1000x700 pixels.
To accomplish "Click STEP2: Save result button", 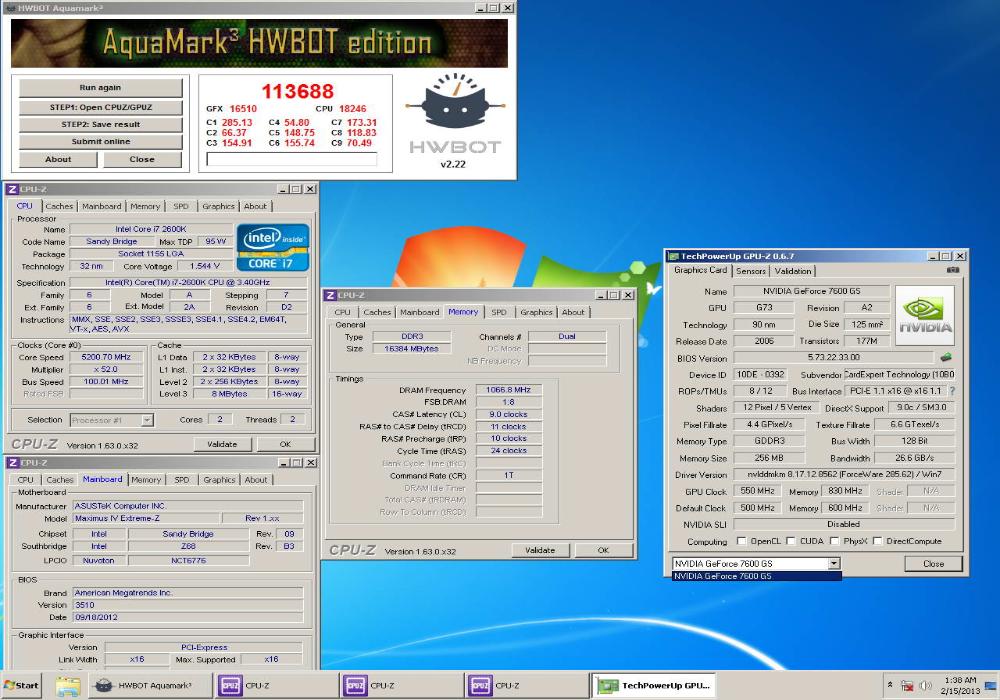I will (x=101, y=124).
